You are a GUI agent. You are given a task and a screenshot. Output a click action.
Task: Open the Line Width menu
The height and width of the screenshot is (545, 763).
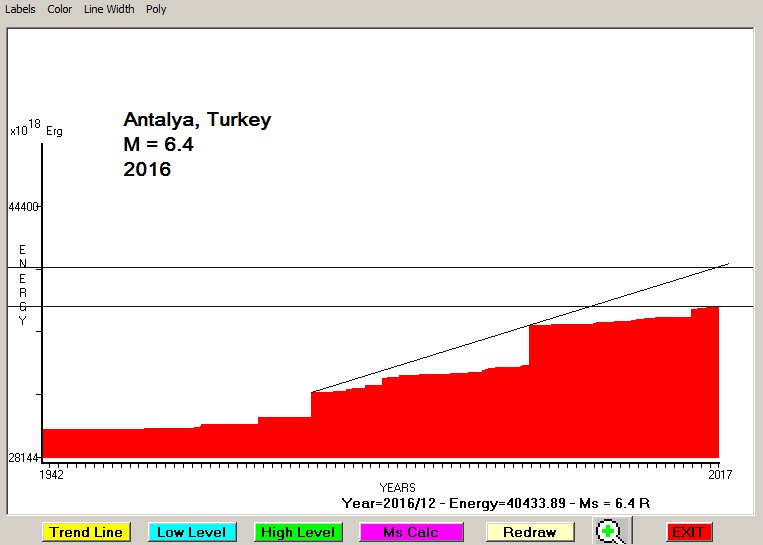pos(108,9)
